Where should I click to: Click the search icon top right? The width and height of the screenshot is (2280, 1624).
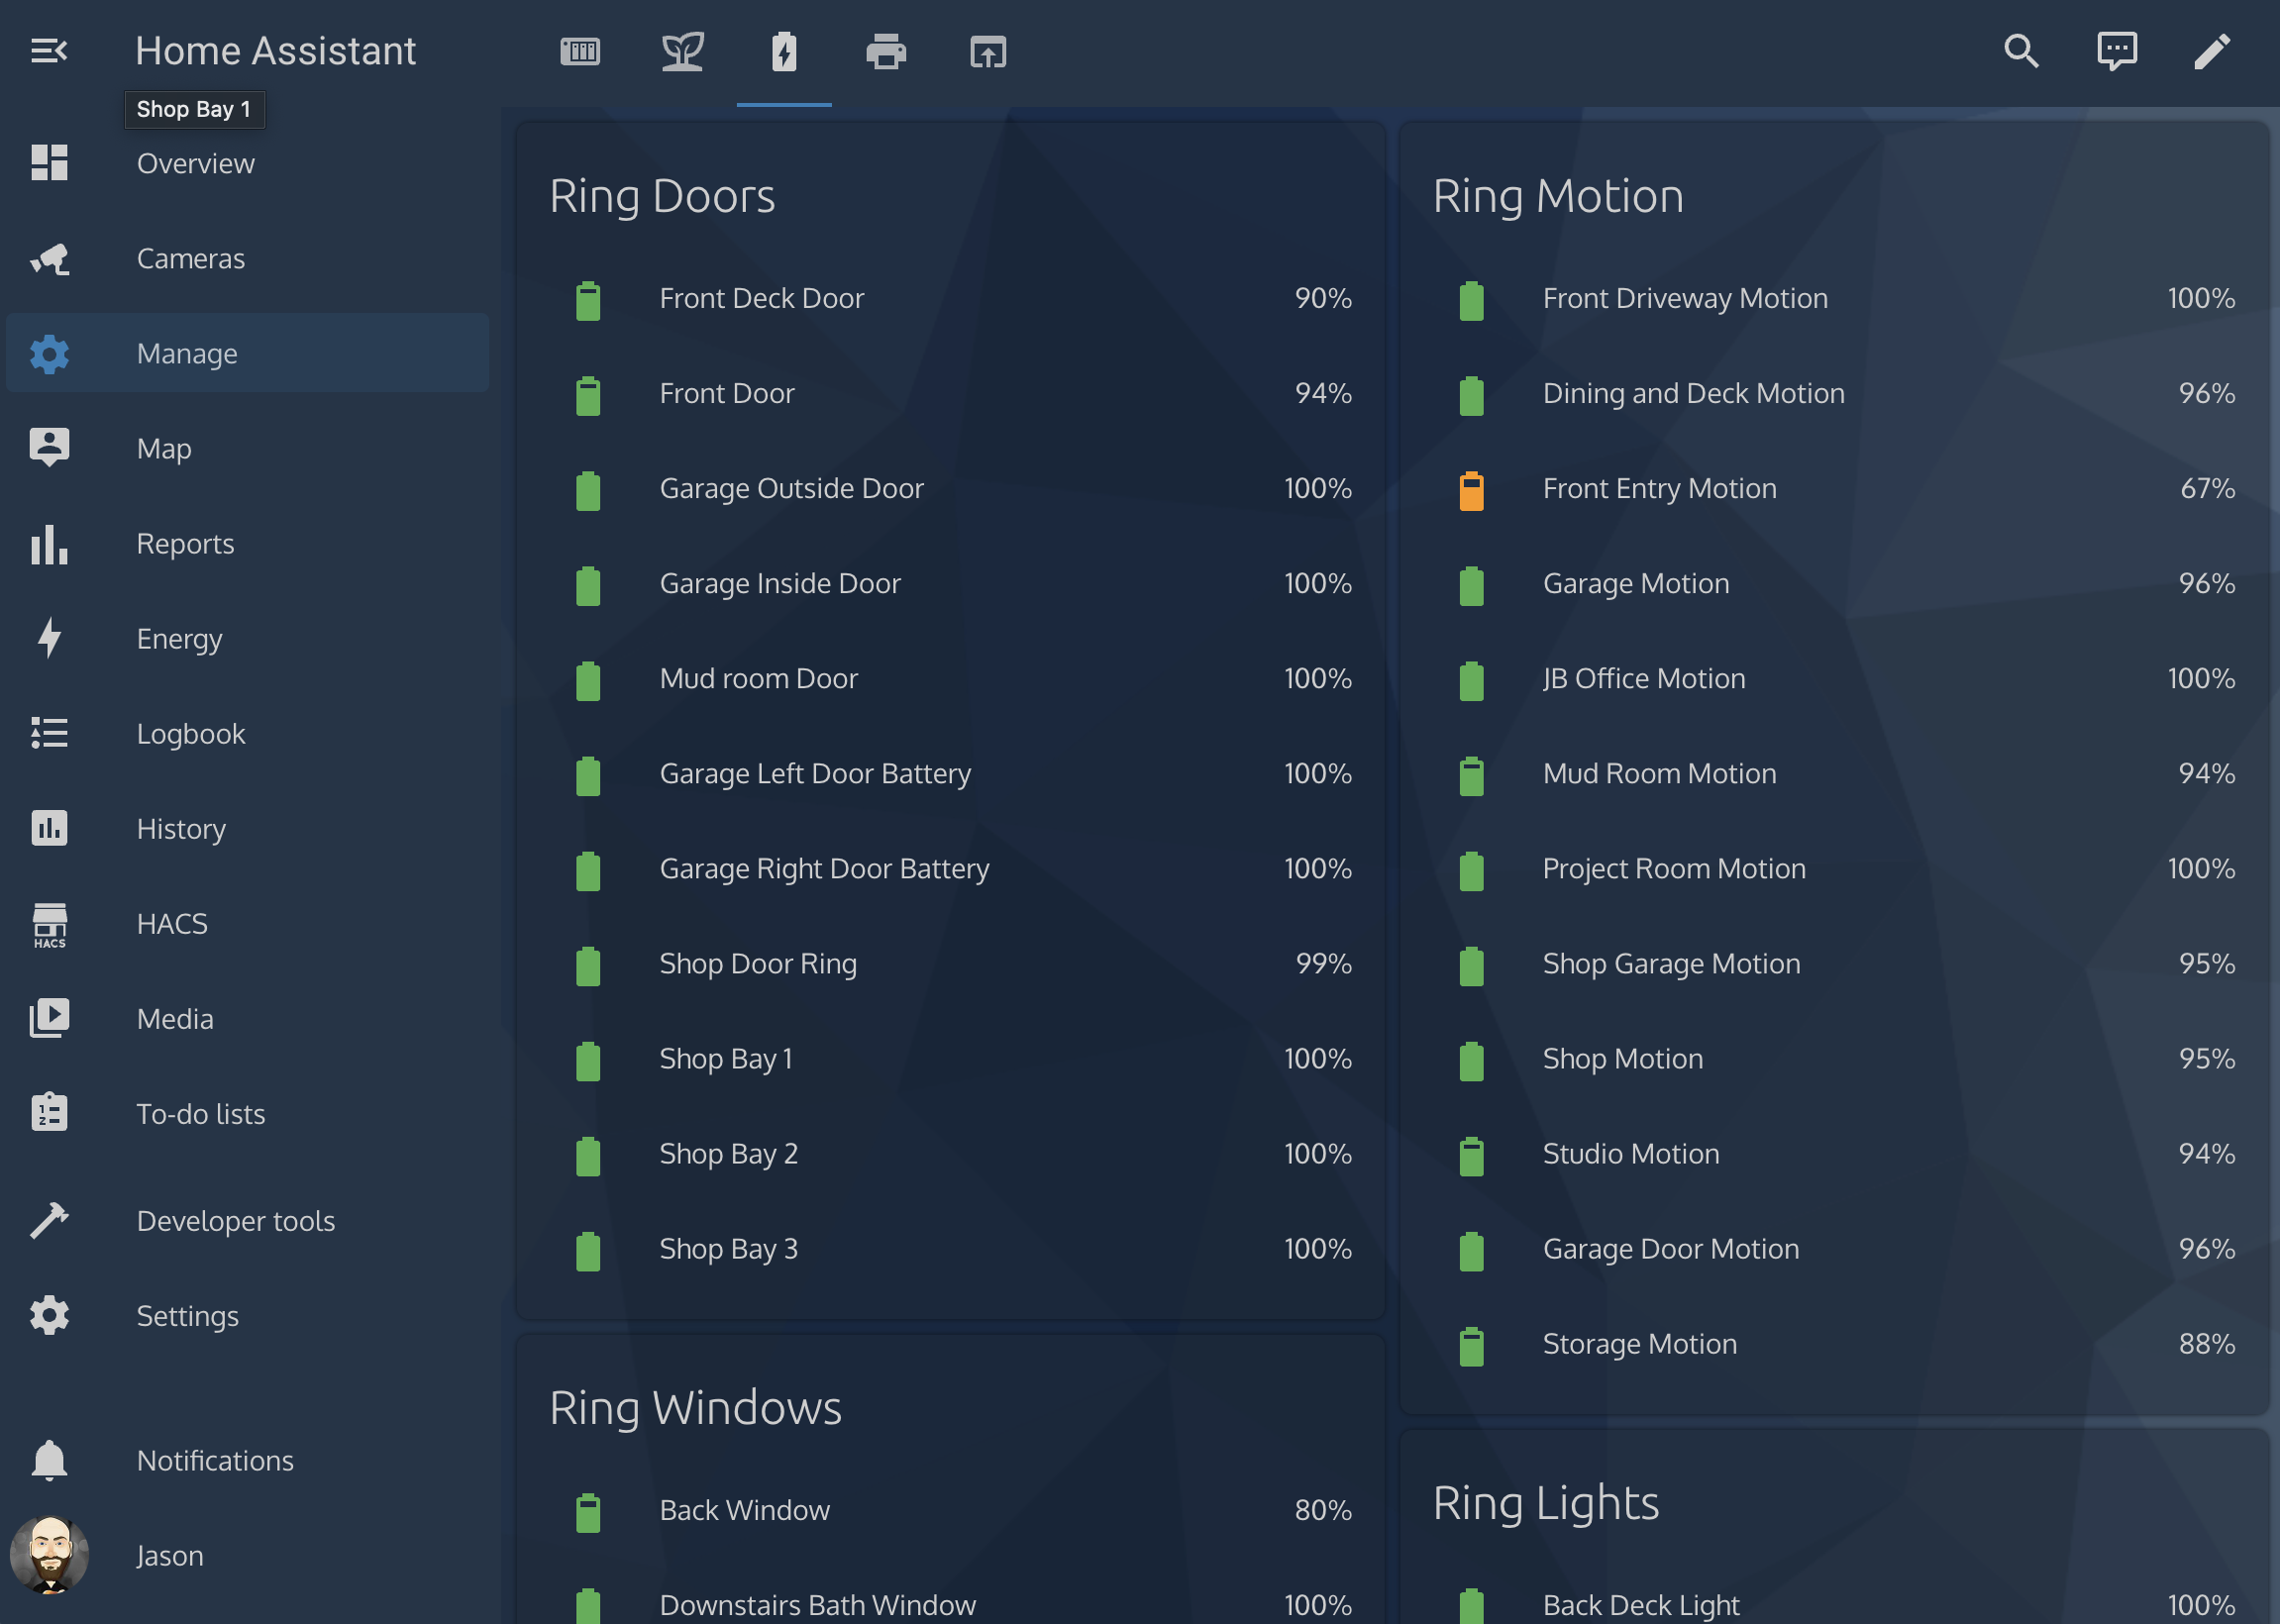coord(2021,51)
